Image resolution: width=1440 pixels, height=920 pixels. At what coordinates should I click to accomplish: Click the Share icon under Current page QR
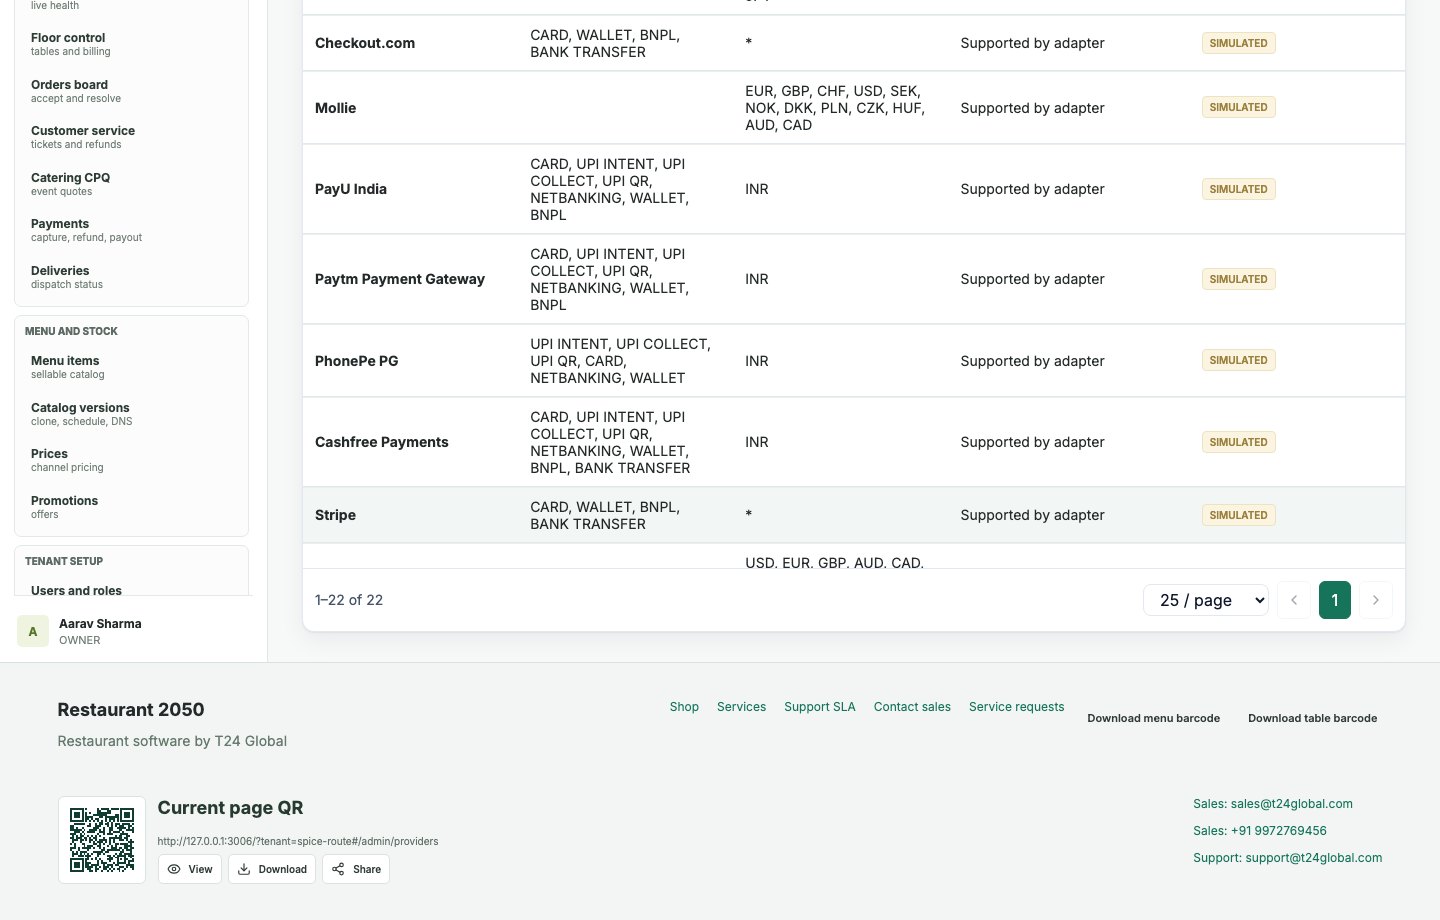coord(338,869)
